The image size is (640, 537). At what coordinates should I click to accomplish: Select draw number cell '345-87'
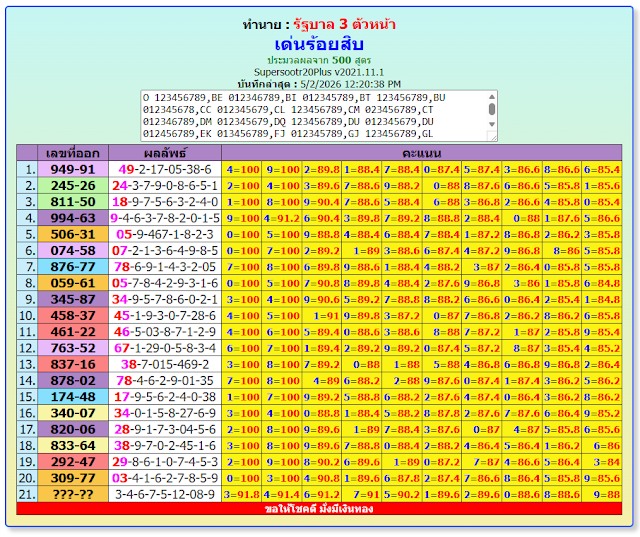tap(73, 300)
